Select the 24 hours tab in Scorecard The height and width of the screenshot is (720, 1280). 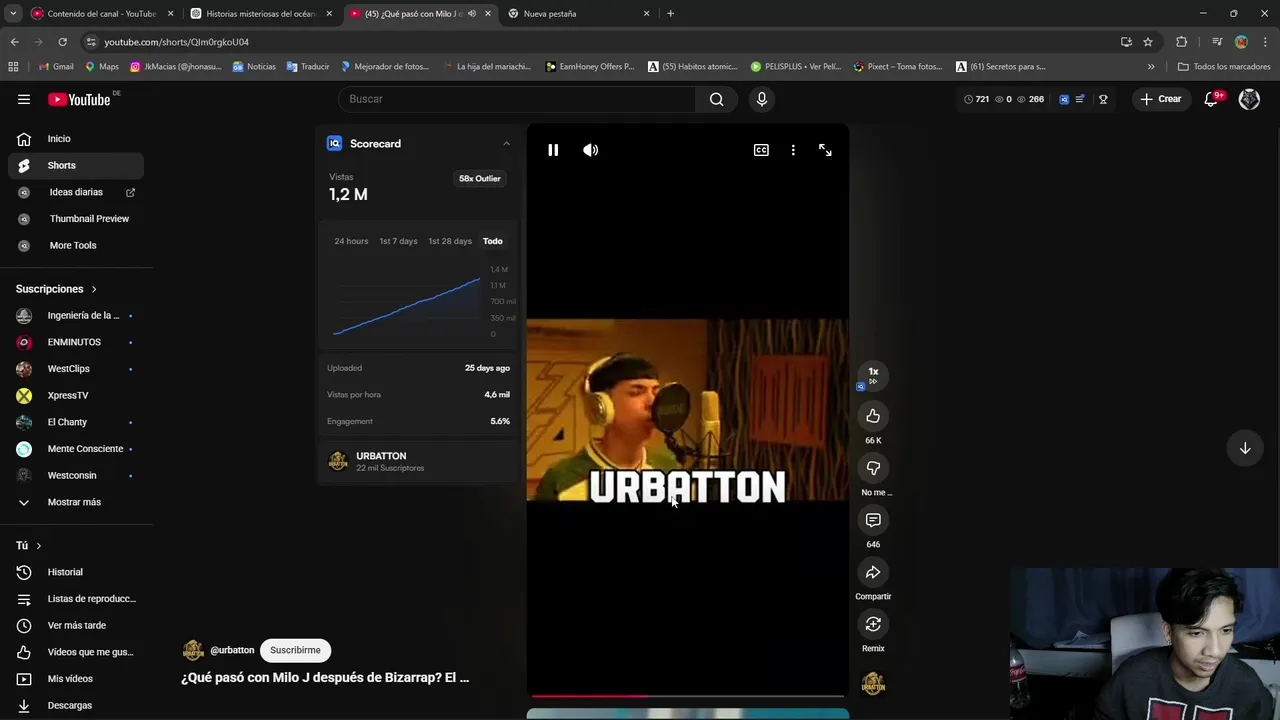351,241
